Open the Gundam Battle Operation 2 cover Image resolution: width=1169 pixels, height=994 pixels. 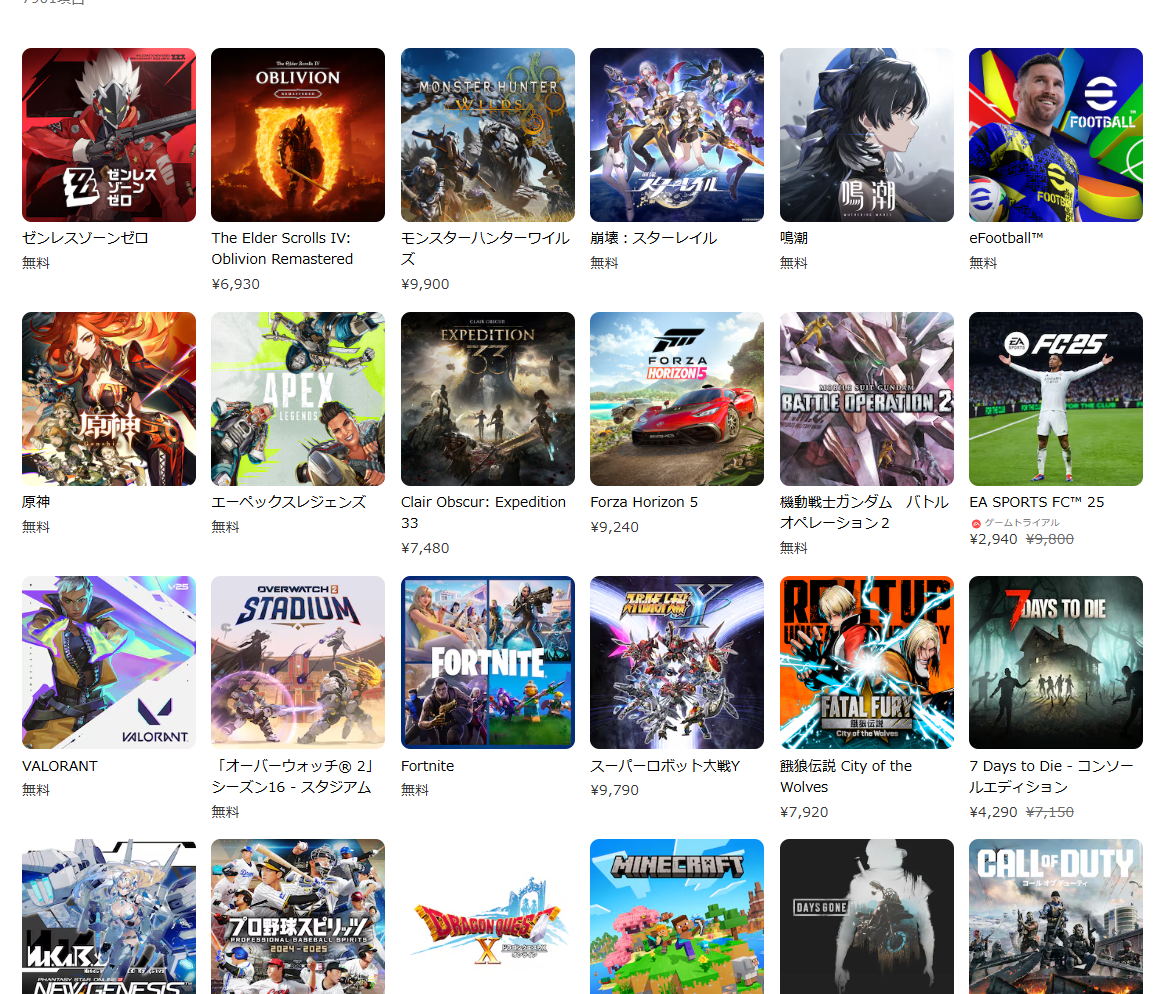tap(867, 399)
